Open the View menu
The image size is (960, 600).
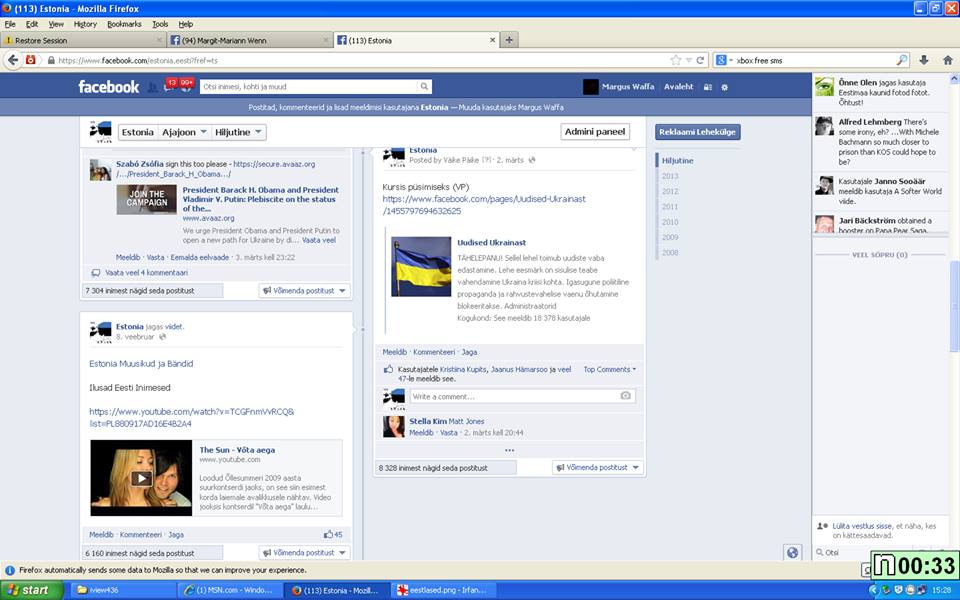coord(56,24)
